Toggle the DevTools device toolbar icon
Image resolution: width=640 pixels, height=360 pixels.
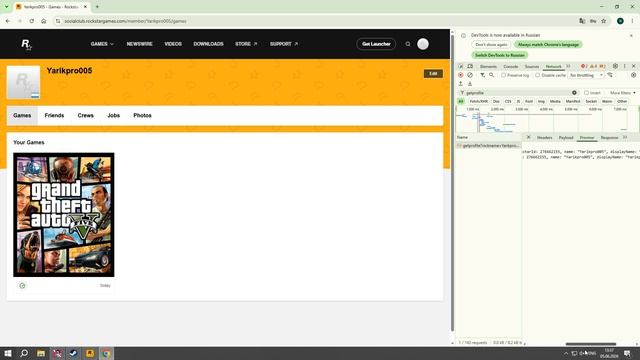[x=470, y=66]
